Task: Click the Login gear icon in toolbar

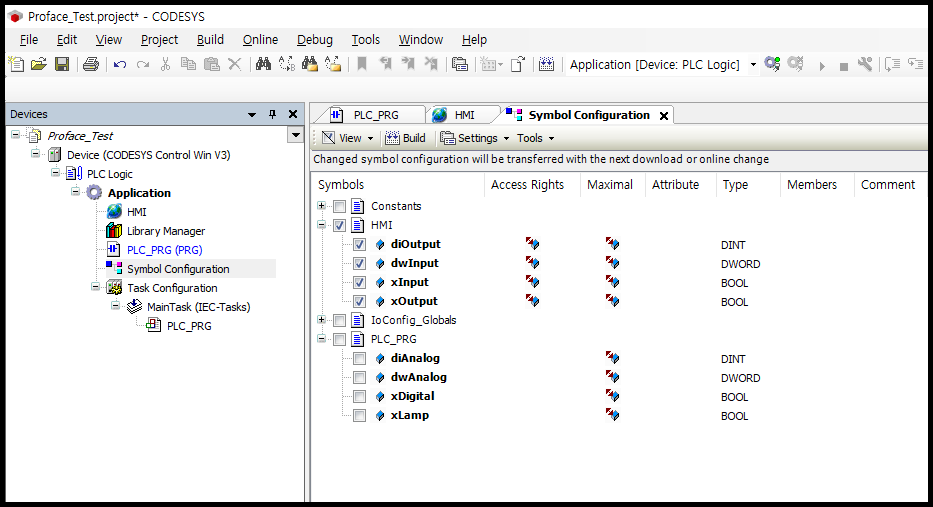Action: tap(772, 64)
